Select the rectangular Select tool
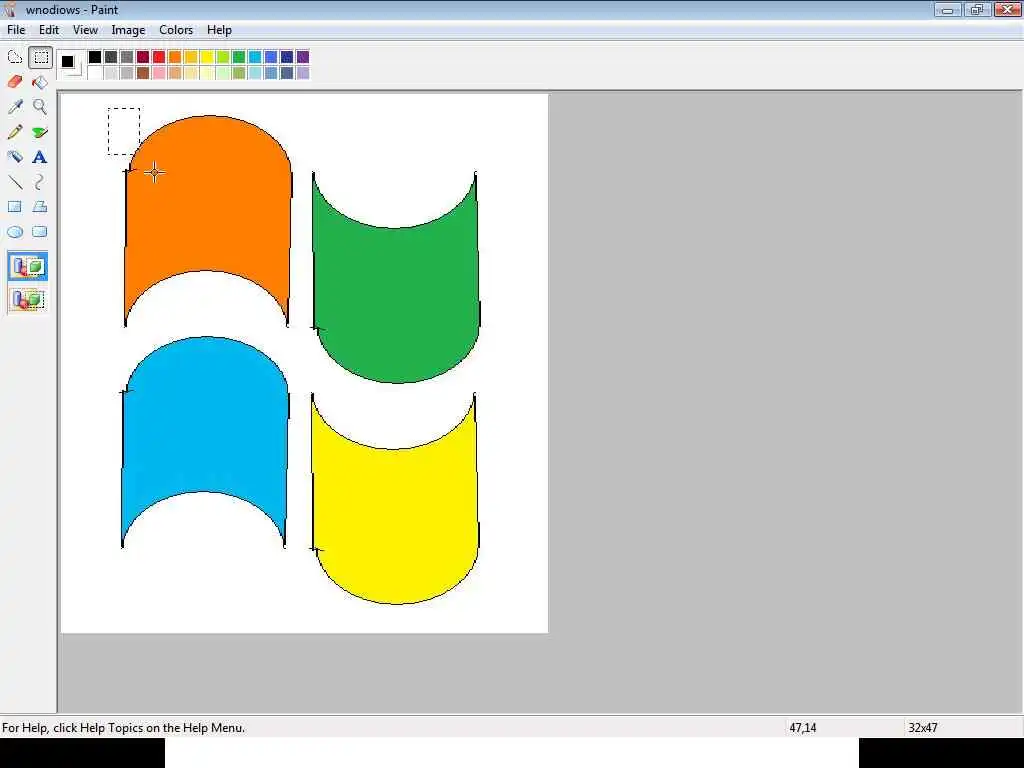 point(40,57)
